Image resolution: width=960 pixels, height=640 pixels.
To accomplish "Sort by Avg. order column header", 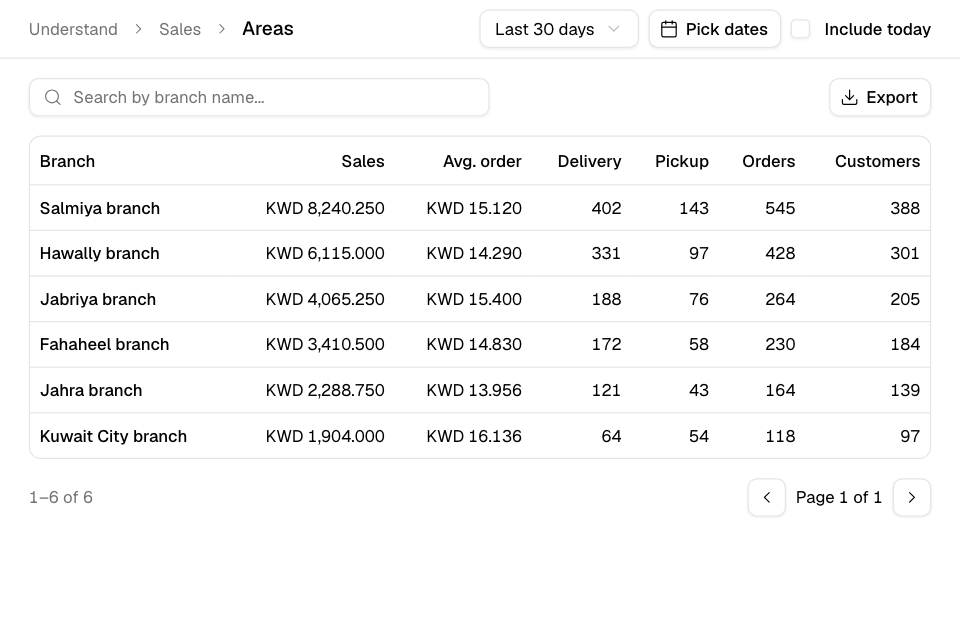I will (x=482, y=161).
